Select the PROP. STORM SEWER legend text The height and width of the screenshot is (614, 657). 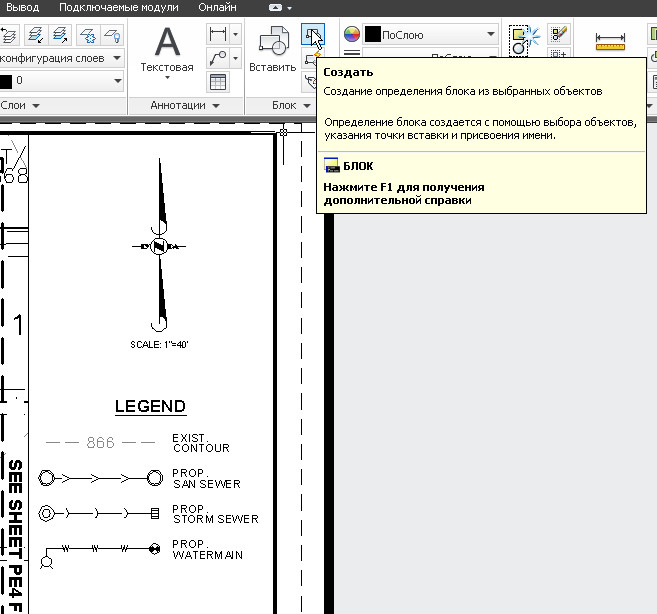(215, 514)
